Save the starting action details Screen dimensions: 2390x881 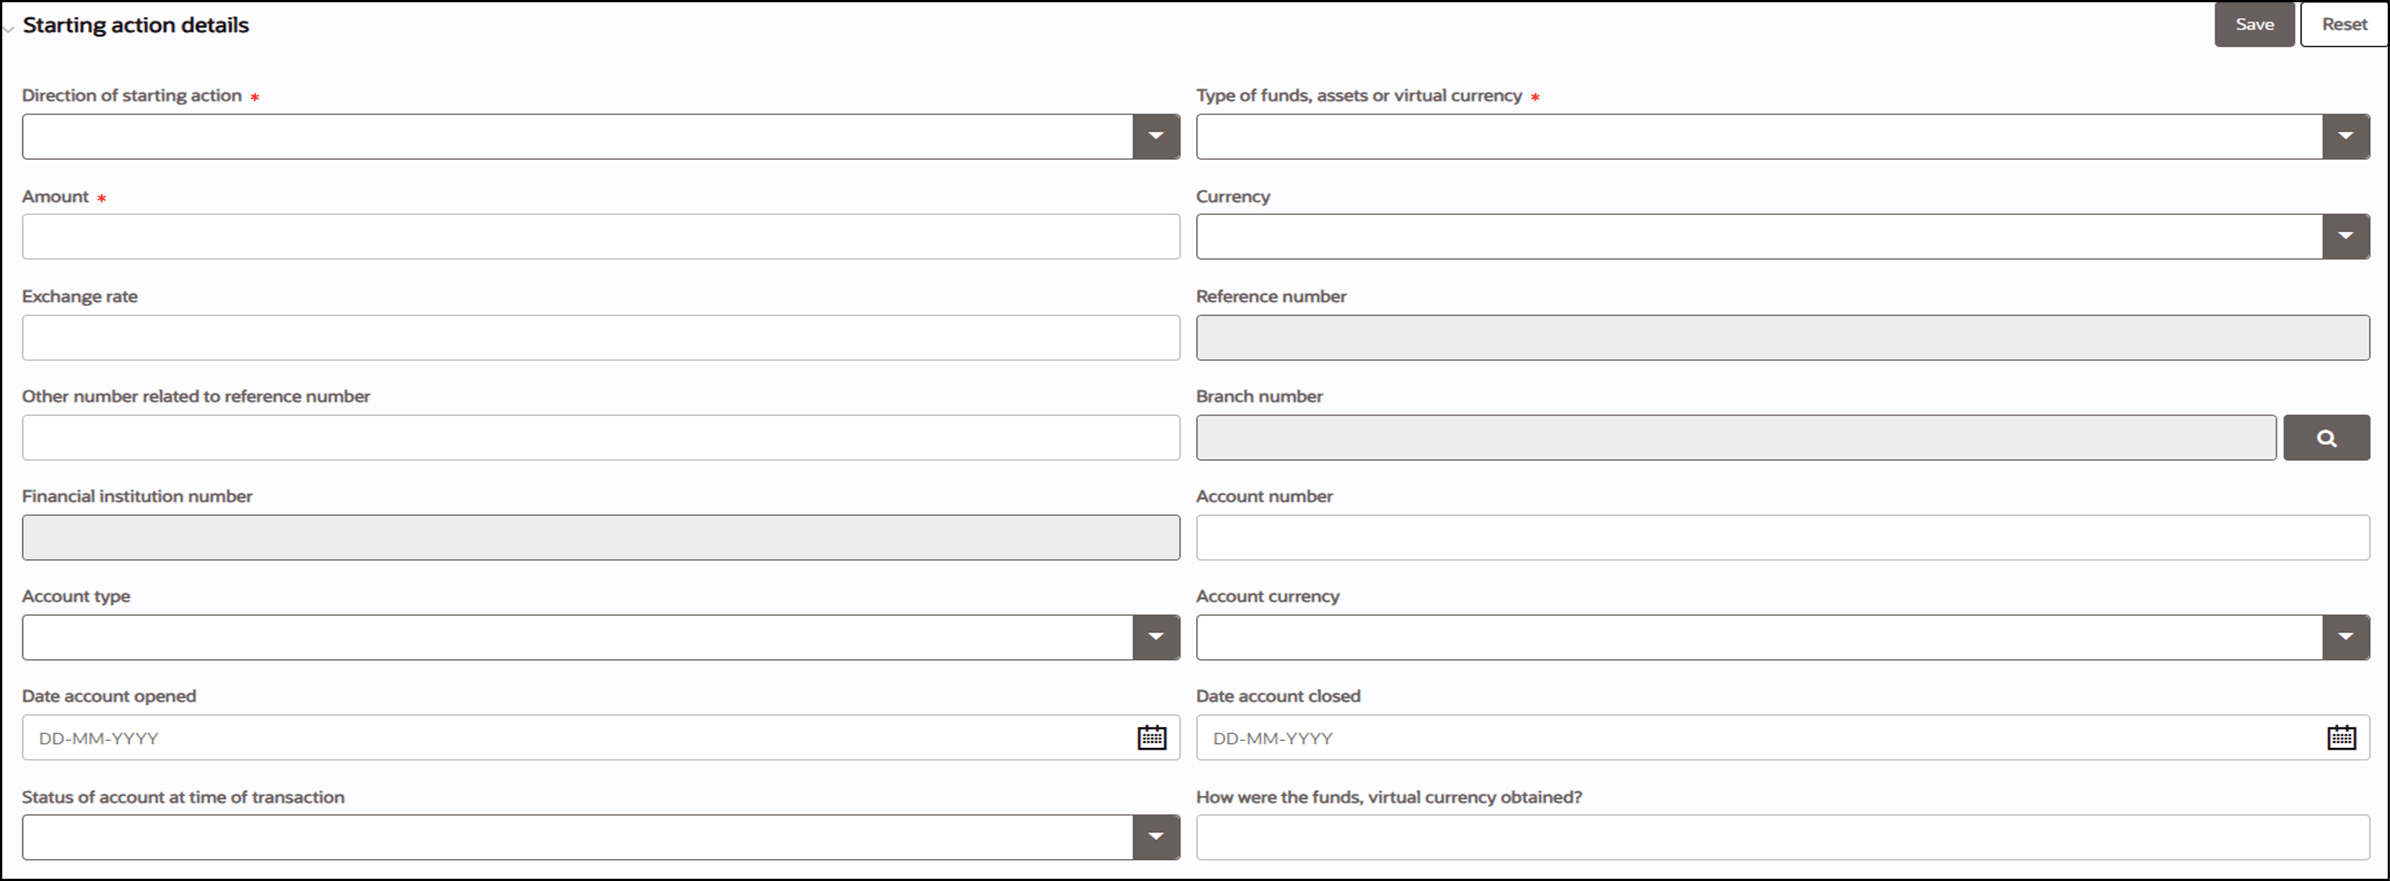coord(2254,24)
